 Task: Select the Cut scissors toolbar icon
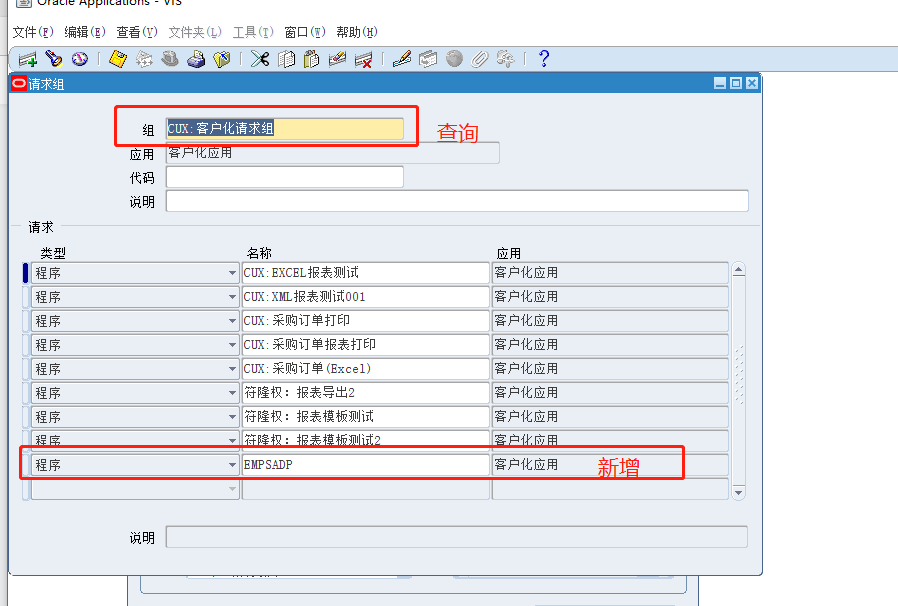click(x=261, y=59)
